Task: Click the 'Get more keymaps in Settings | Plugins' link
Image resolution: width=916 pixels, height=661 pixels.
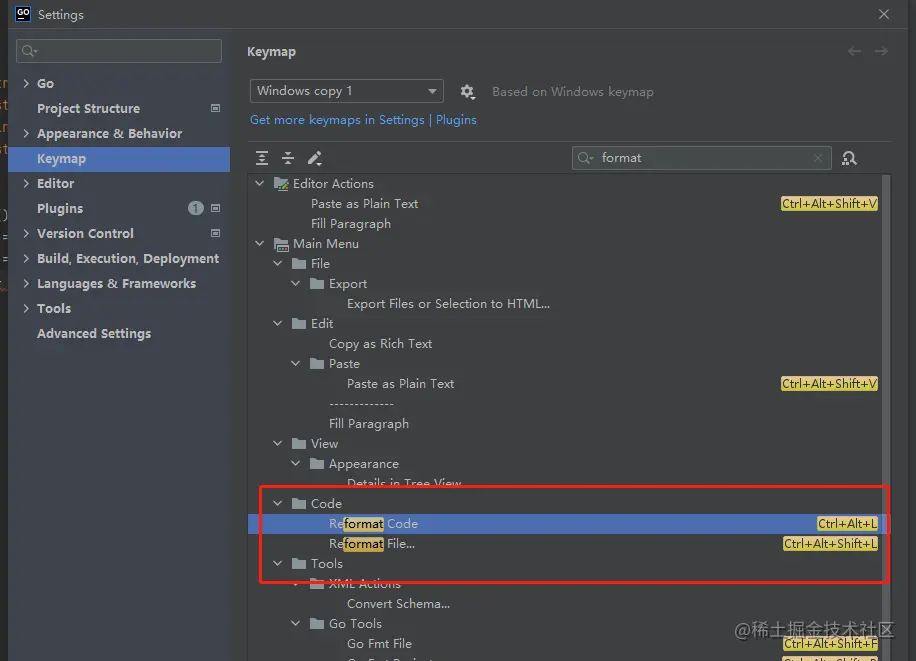Action: coord(363,120)
